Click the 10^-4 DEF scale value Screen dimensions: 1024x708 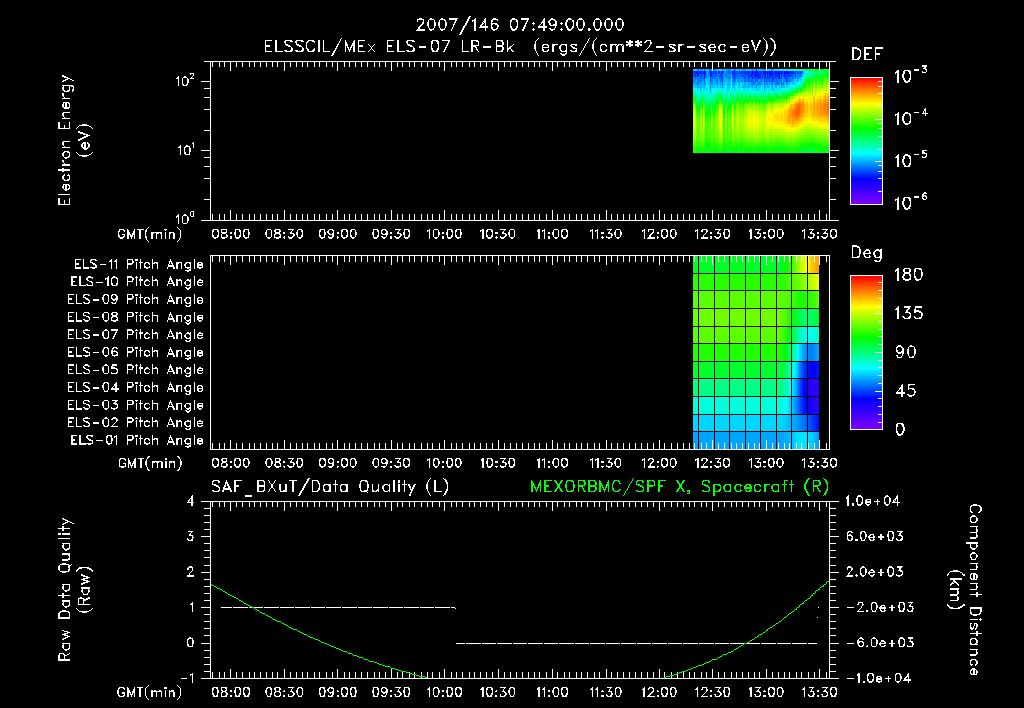pyautogui.click(x=910, y=117)
